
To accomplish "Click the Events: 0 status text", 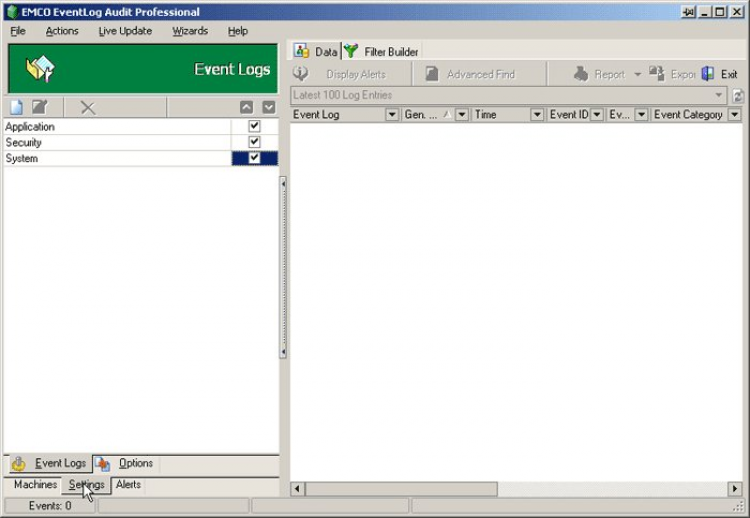I will pyautogui.click(x=50, y=506).
